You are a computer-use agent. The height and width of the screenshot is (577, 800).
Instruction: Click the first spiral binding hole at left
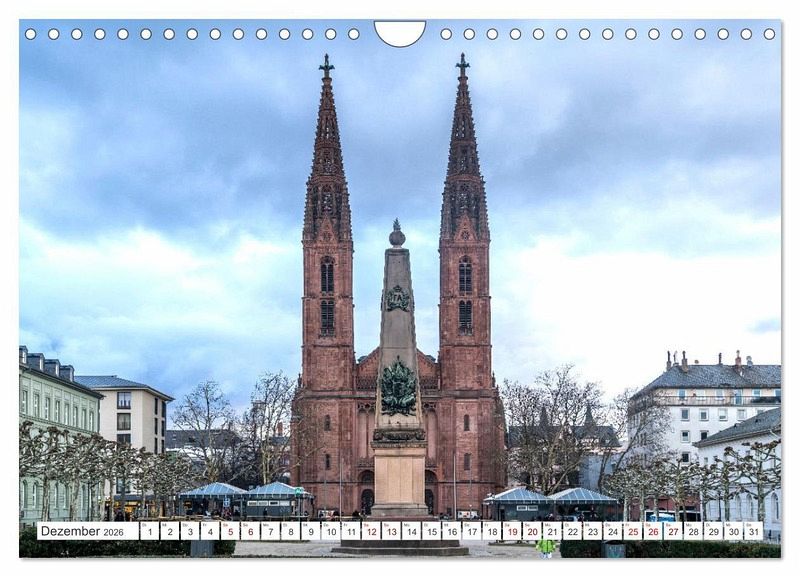(30, 34)
